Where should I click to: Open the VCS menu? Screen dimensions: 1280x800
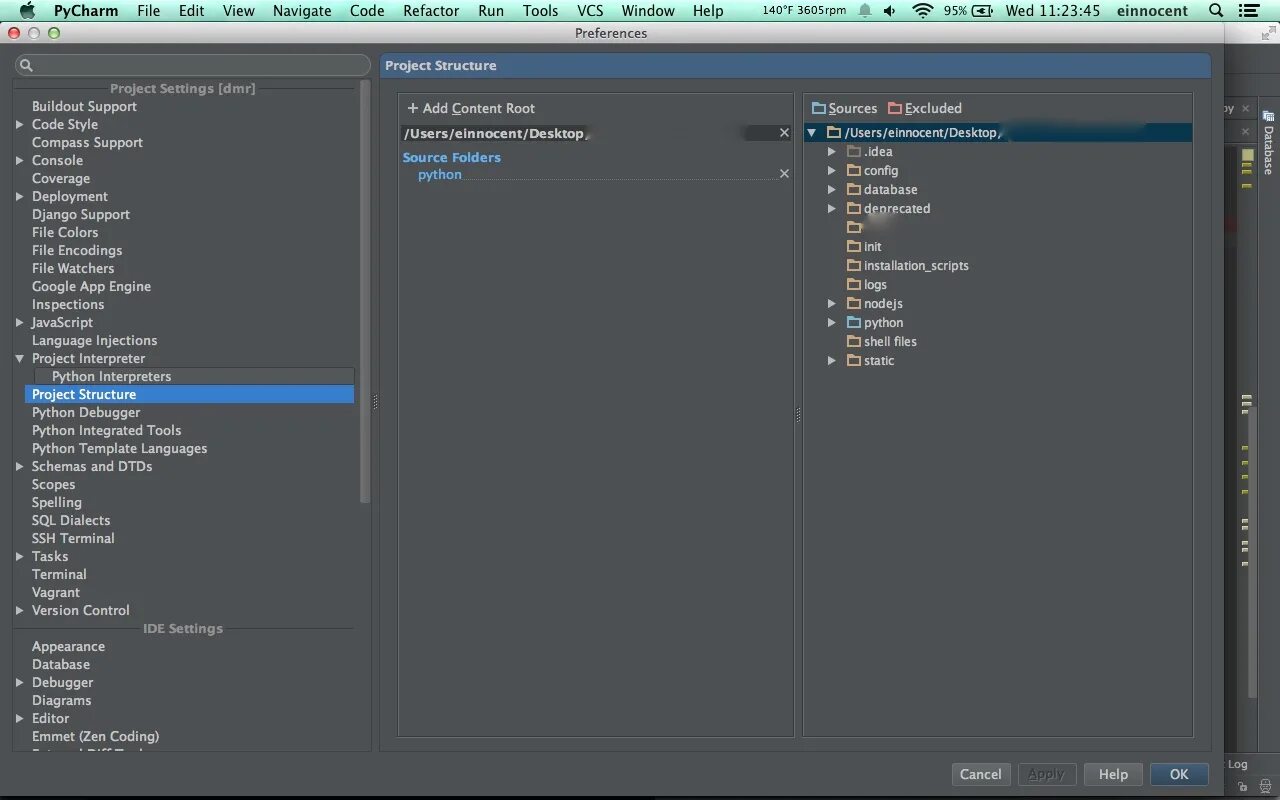(x=590, y=11)
